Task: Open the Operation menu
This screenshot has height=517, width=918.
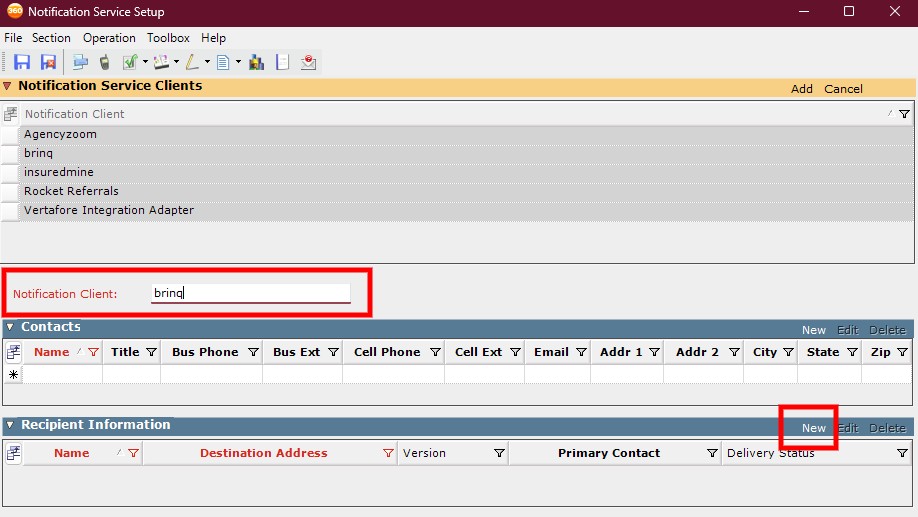Action: point(109,38)
